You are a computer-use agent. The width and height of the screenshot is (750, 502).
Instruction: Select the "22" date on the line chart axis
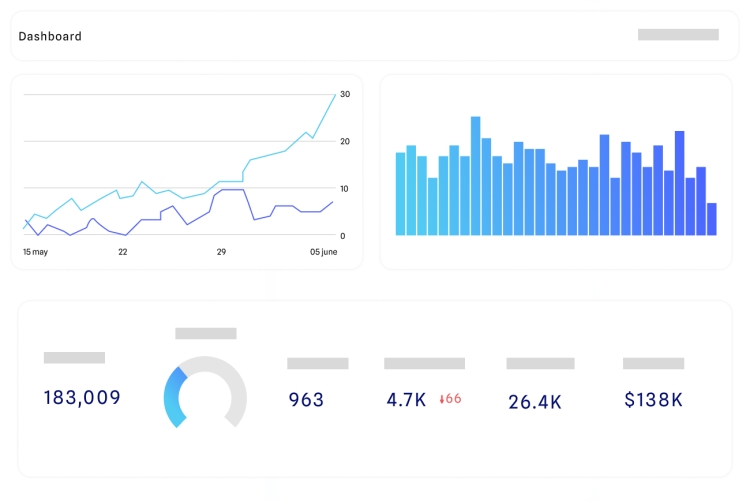(122, 252)
